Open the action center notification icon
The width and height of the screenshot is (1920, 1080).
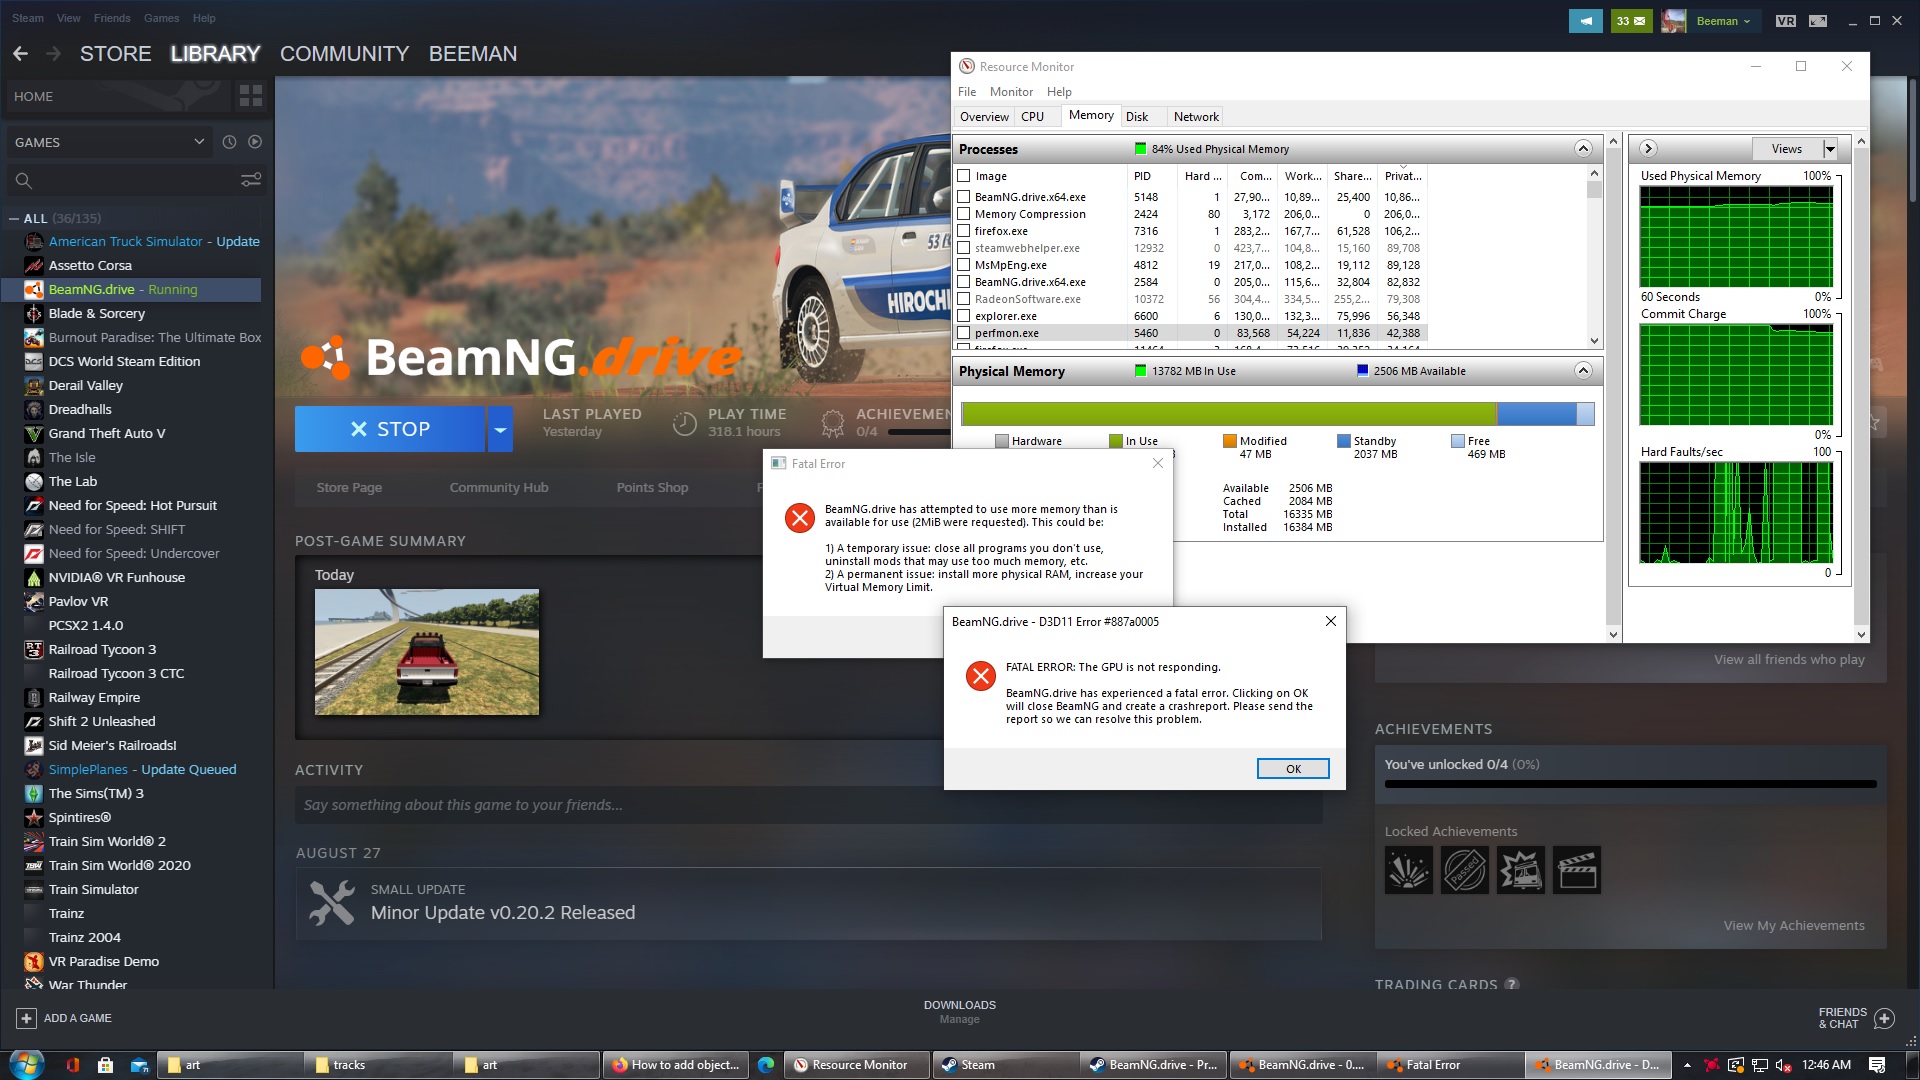1877,1065
